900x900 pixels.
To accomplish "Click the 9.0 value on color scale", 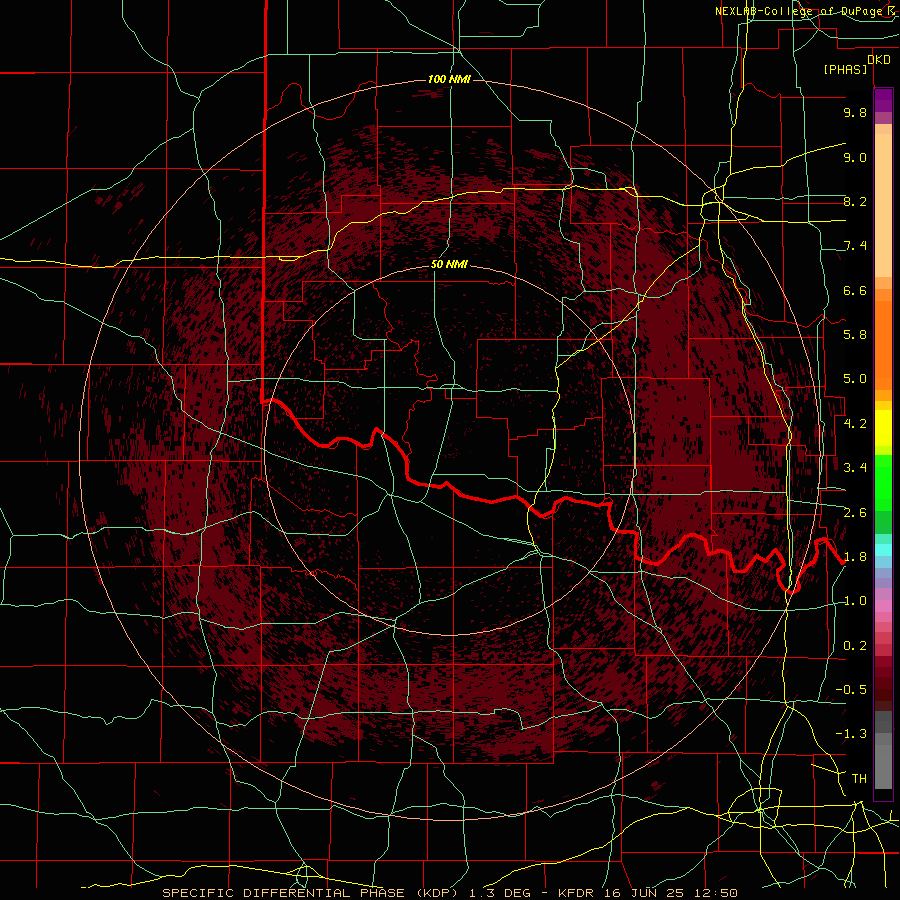I will (855, 158).
